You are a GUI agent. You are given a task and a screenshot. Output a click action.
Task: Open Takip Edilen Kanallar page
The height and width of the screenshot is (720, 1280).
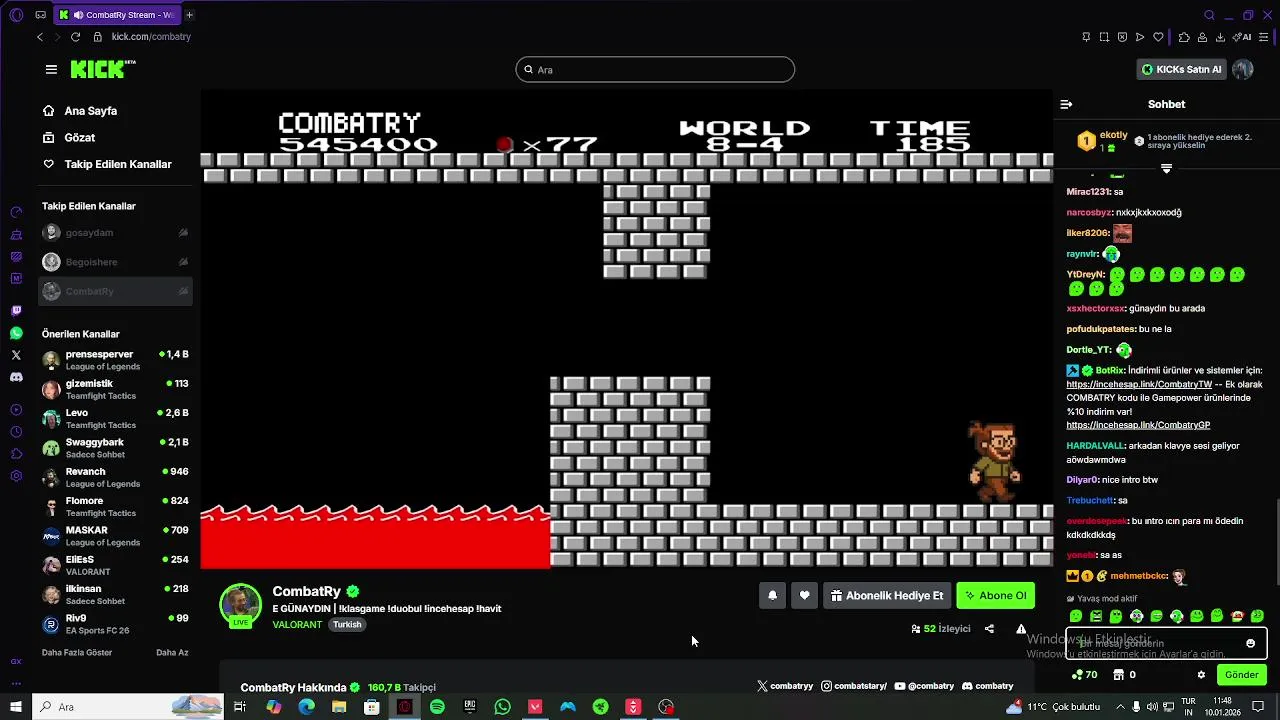[118, 164]
